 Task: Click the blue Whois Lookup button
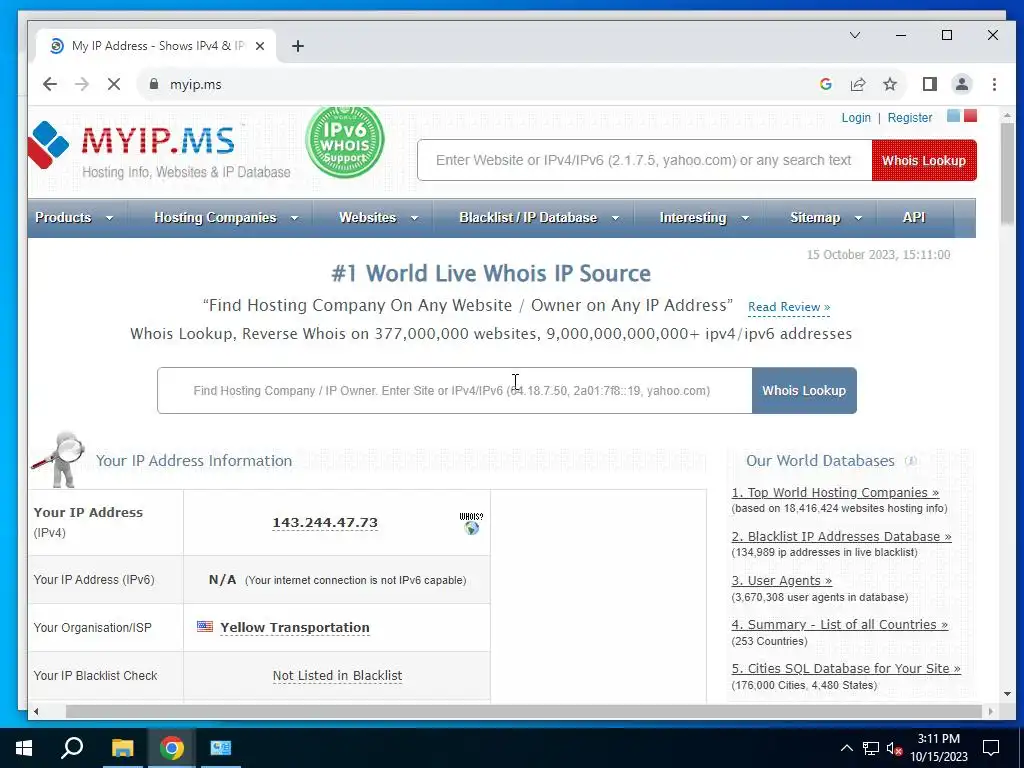point(804,391)
